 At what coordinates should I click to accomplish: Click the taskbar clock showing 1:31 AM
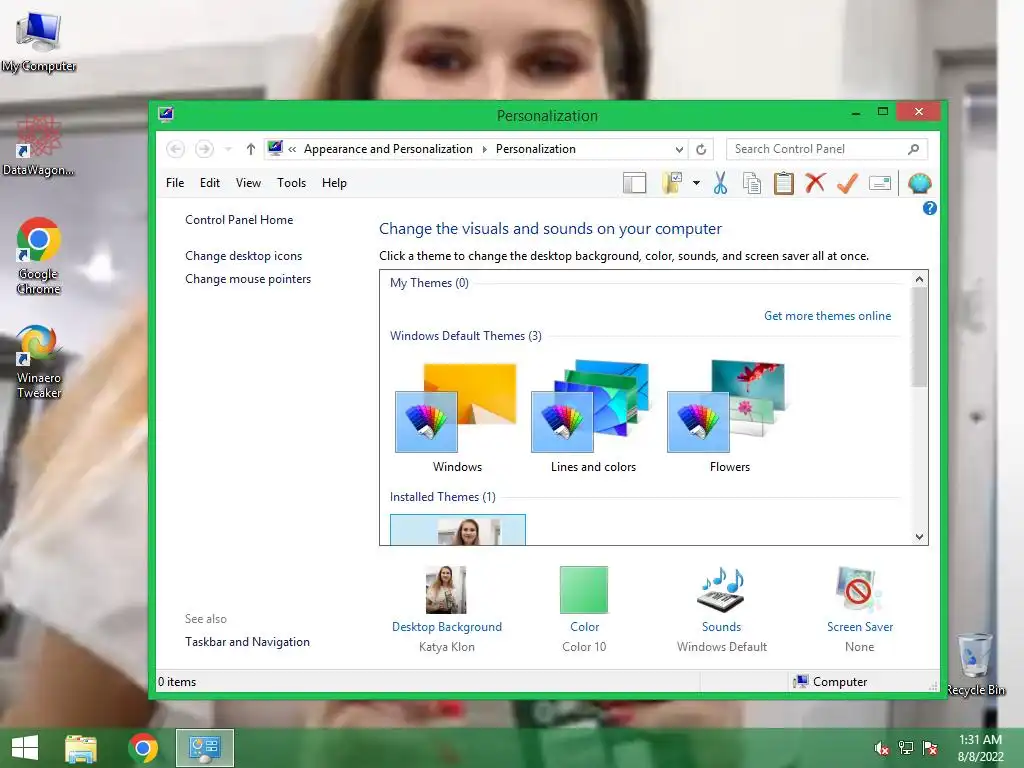click(x=980, y=748)
